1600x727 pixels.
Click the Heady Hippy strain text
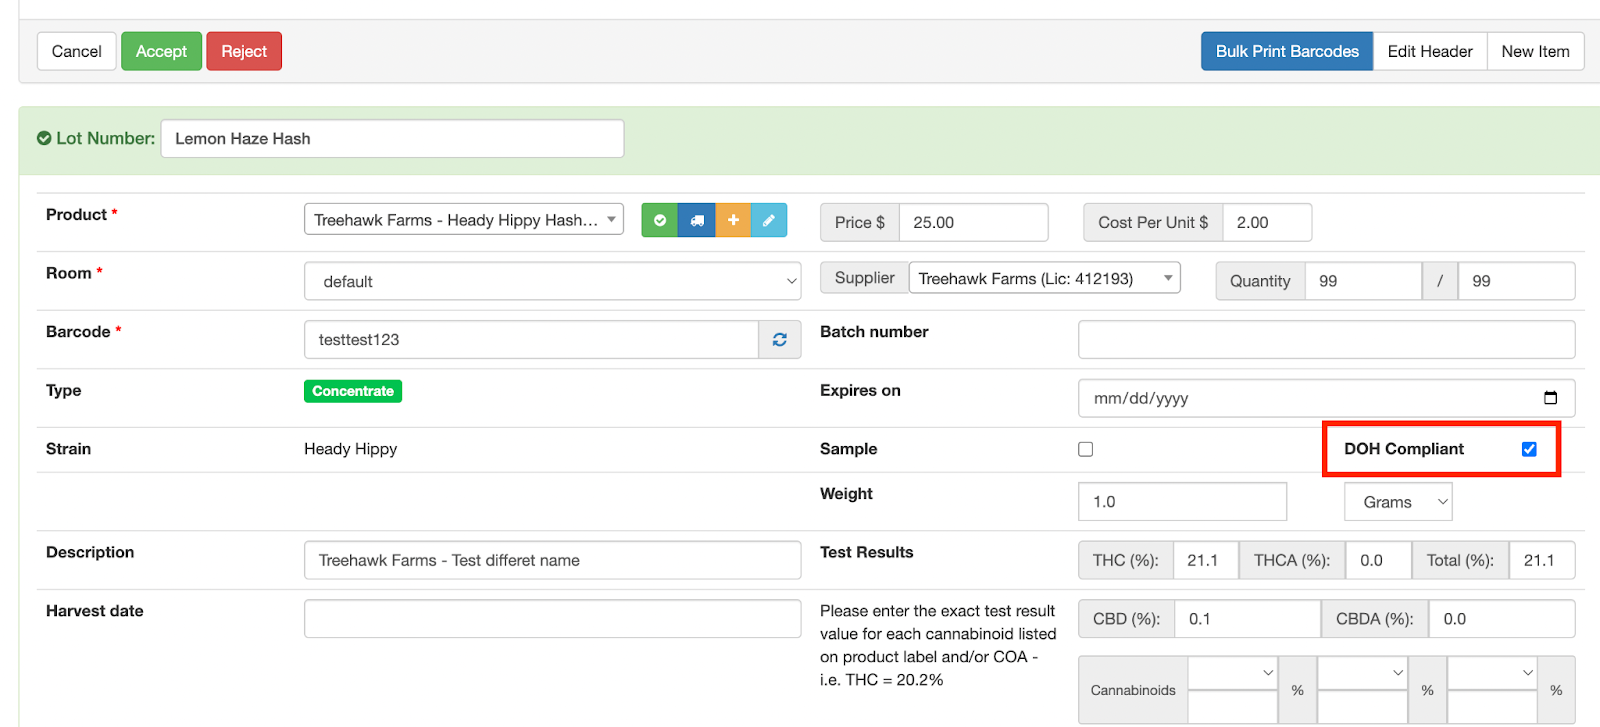(x=351, y=449)
